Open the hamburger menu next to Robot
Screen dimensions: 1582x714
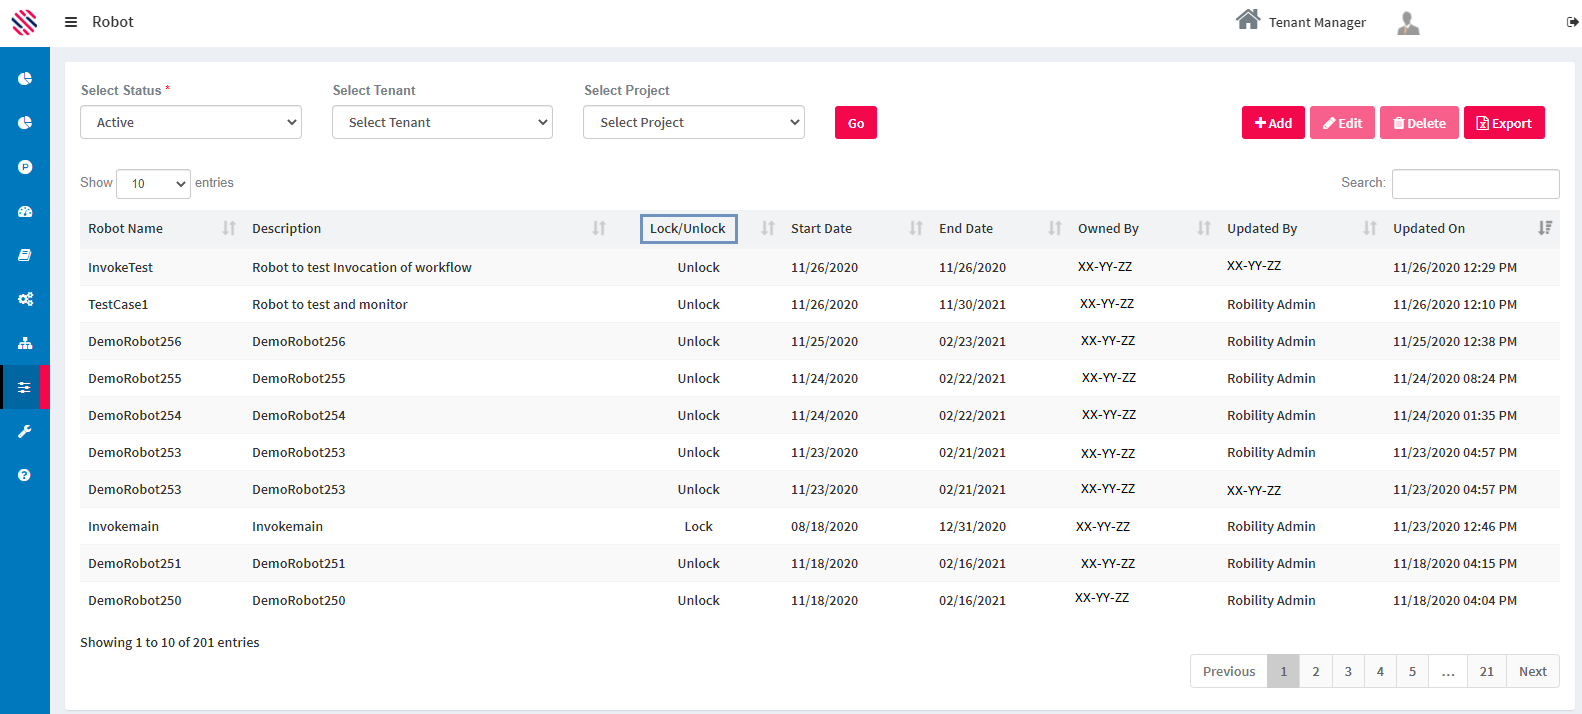point(71,22)
